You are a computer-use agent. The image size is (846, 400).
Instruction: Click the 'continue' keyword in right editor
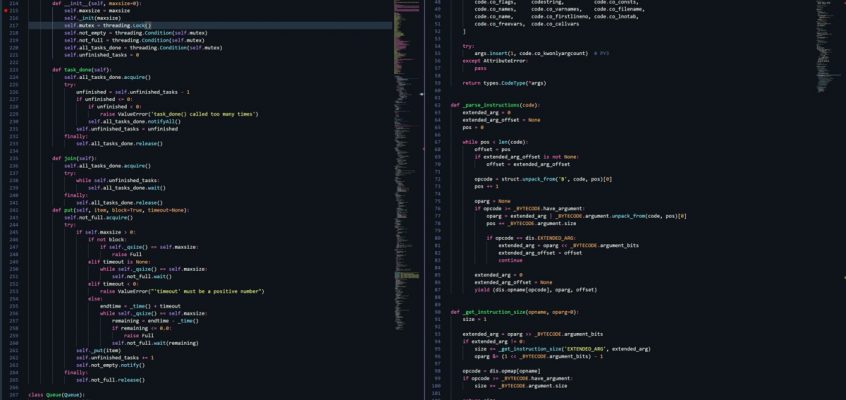(x=510, y=260)
